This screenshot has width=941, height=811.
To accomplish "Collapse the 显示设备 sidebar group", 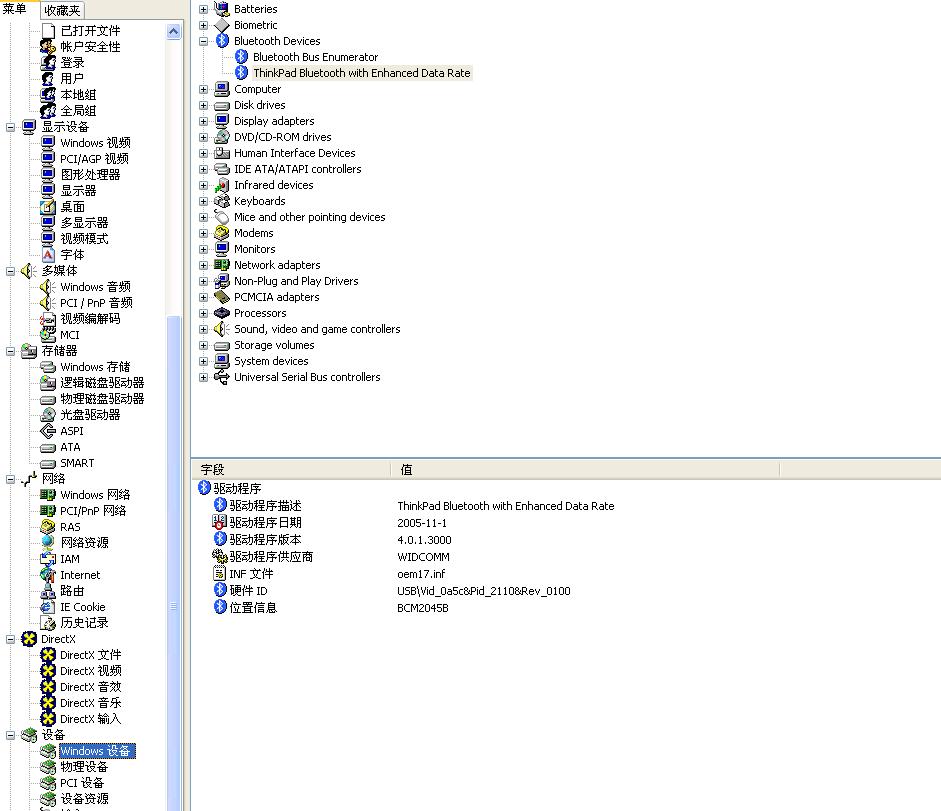I will tap(12, 127).
